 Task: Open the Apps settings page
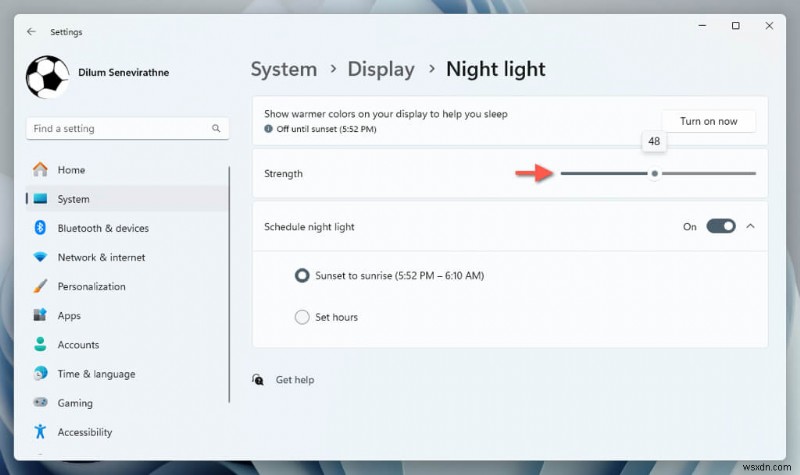tap(127, 315)
